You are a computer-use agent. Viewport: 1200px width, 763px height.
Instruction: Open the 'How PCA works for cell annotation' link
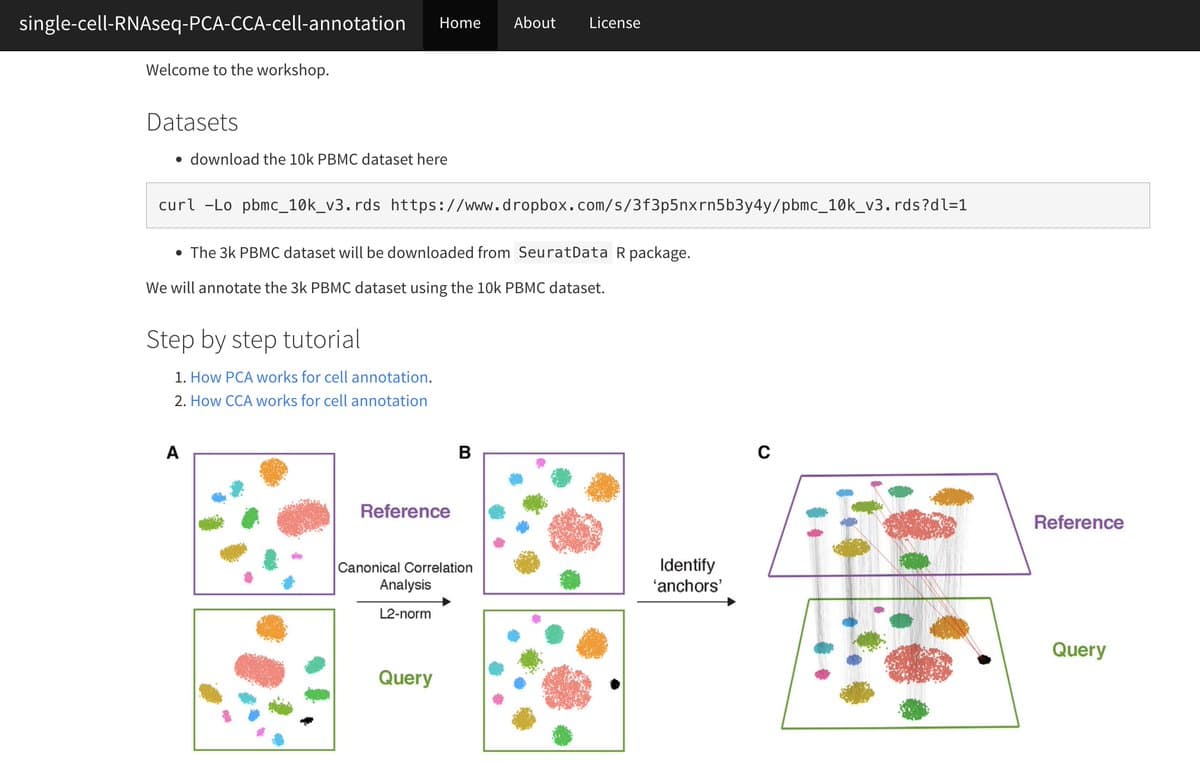pyautogui.click(x=310, y=377)
